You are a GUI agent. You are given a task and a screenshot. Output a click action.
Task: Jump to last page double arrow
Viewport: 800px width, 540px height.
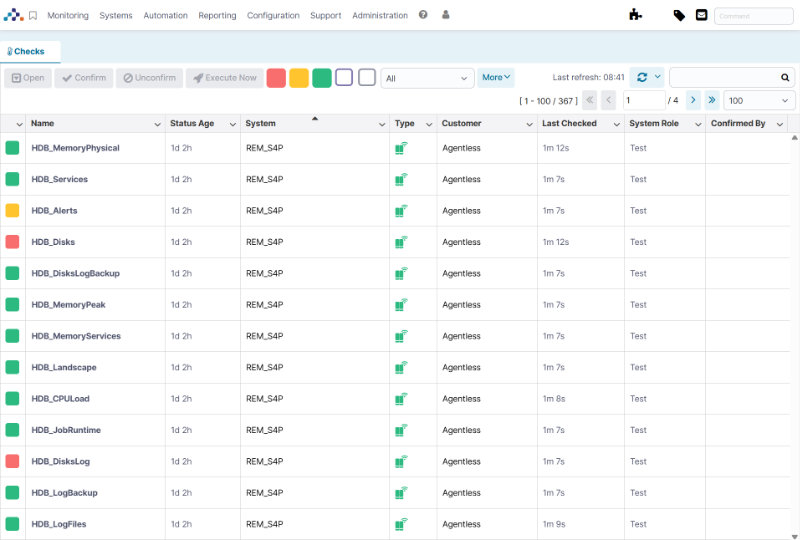pyautogui.click(x=712, y=100)
